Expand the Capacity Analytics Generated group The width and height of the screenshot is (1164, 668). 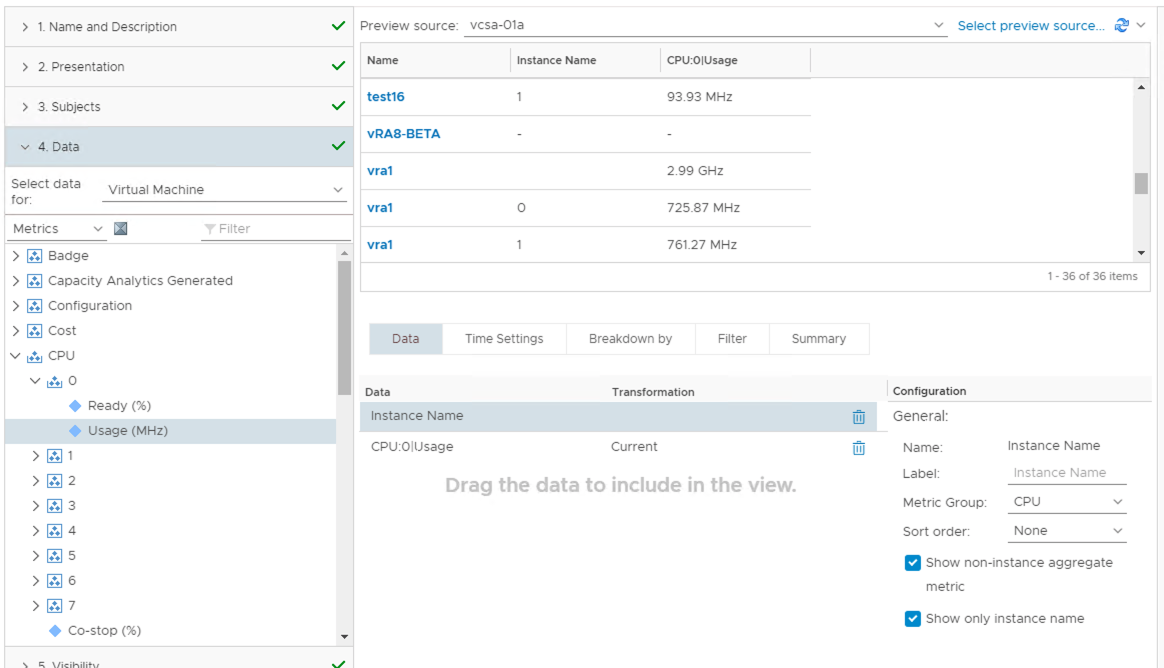tap(16, 281)
